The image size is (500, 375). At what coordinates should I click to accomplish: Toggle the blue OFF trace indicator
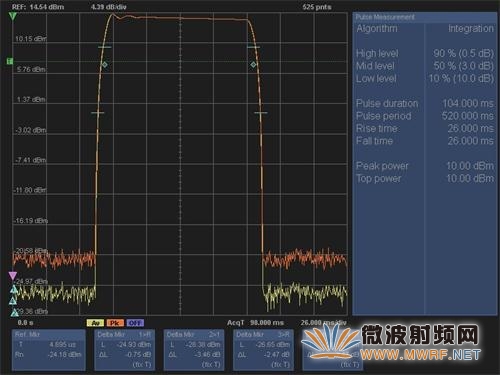(x=135, y=323)
